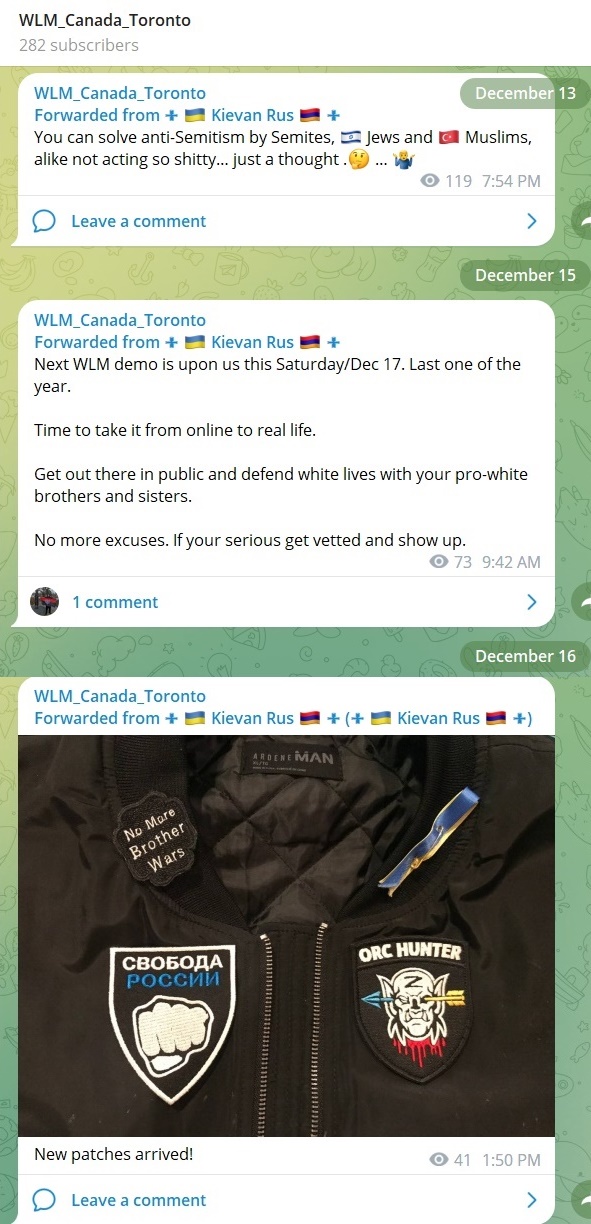This screenshot has width=591, height=1224.
Task: Open the WLM_Canada_Toronto channel header title
Action: [x=105, y=20]
